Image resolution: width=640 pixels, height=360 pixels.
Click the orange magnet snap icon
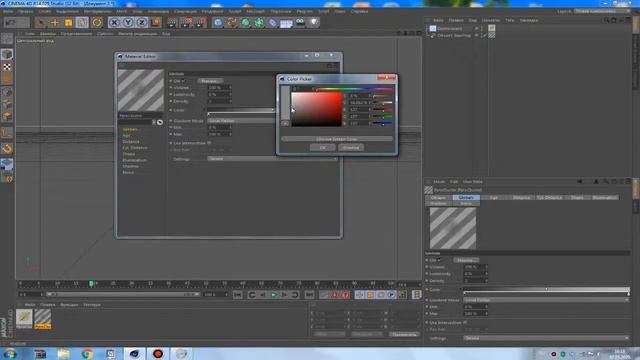[x=7, y=149]
